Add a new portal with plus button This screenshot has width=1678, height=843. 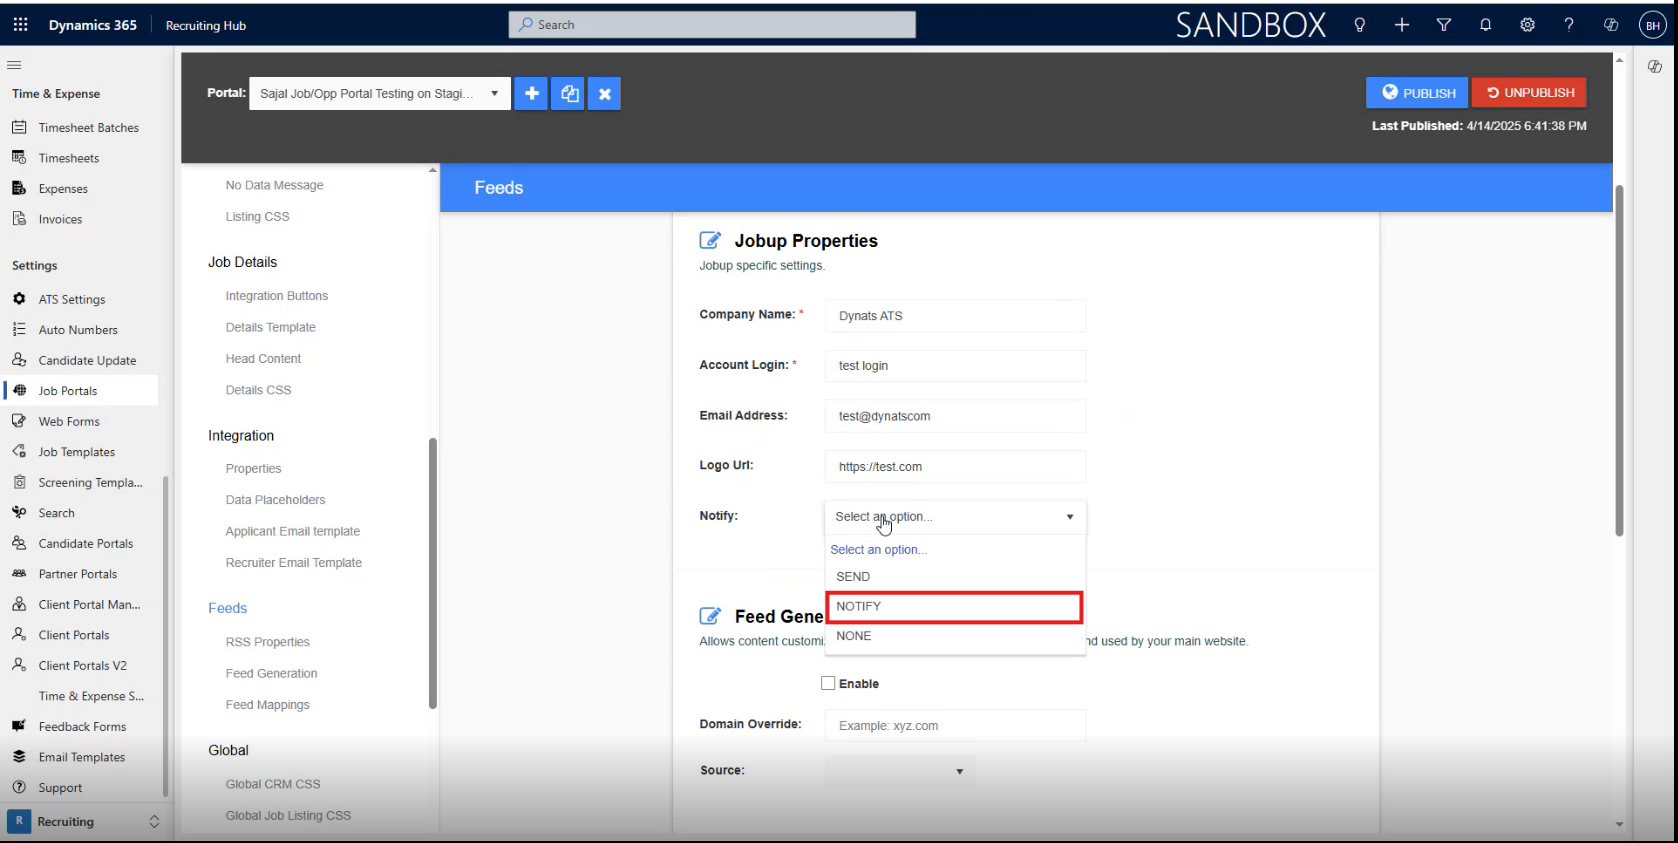coord(531,93)
